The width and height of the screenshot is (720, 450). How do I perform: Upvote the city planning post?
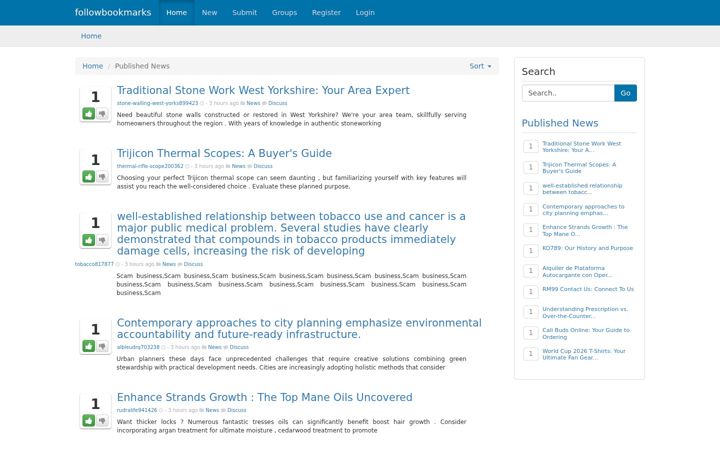coord(89,346)
